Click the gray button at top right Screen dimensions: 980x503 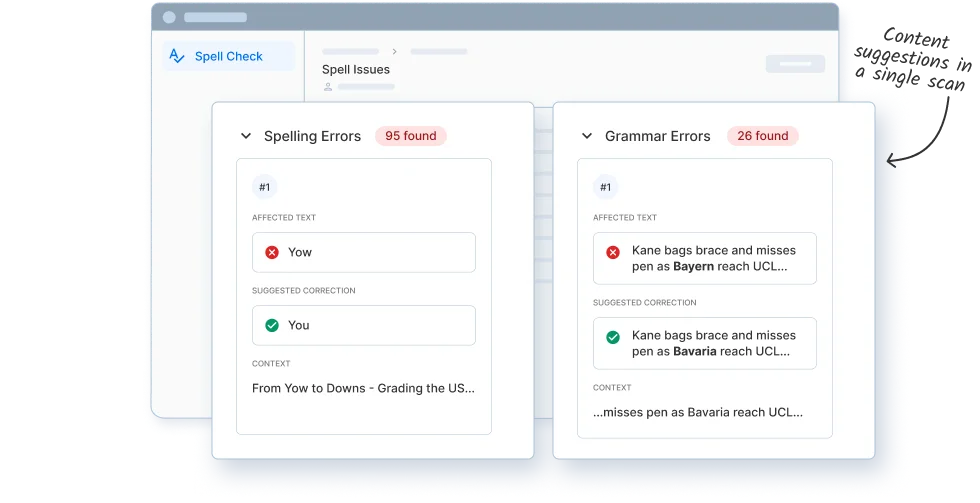click(x=795, y=64)
